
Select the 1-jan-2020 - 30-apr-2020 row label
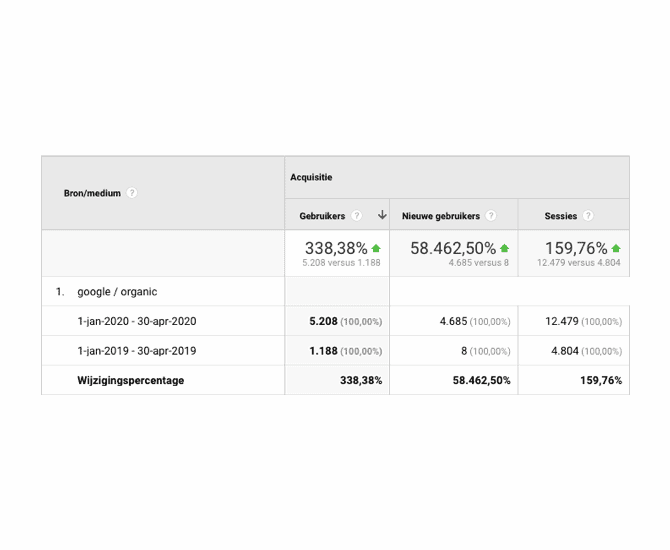point(137,322)
